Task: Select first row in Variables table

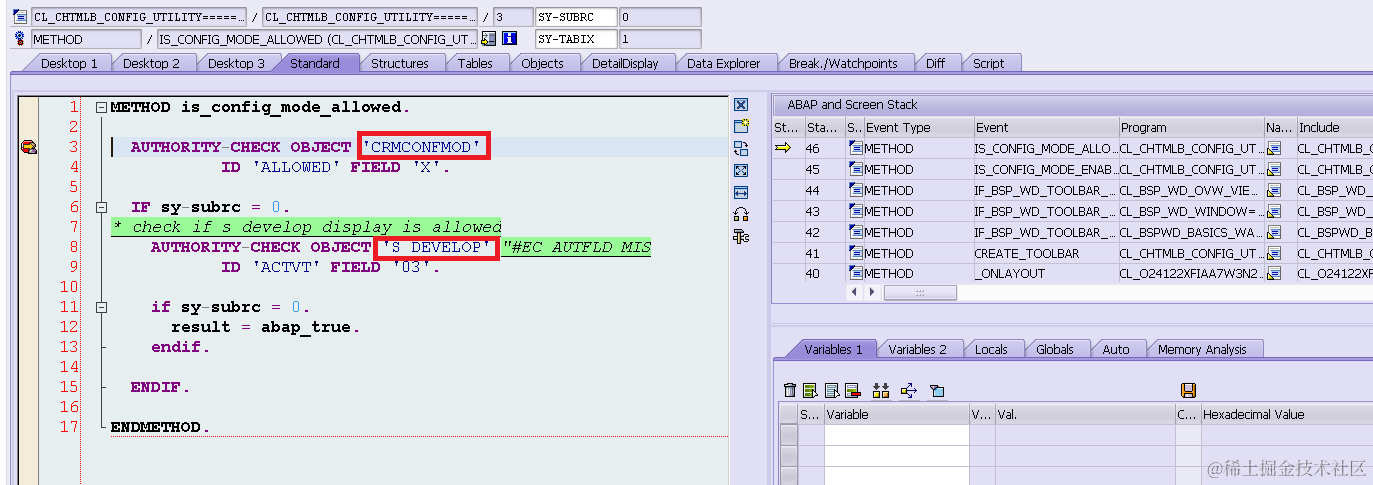Action: [789, 435]
